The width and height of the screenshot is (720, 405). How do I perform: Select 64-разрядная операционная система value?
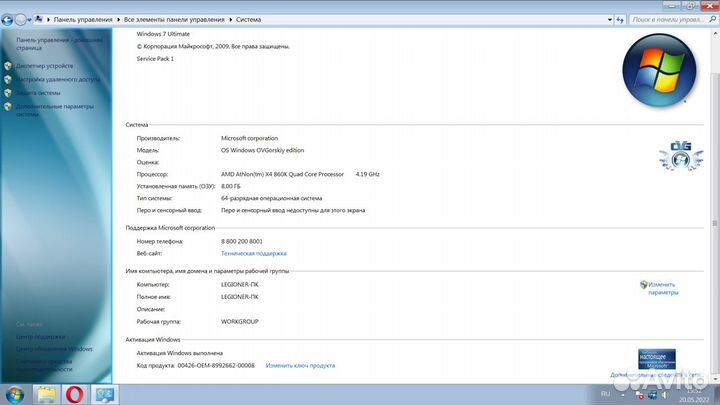(271, 198)
